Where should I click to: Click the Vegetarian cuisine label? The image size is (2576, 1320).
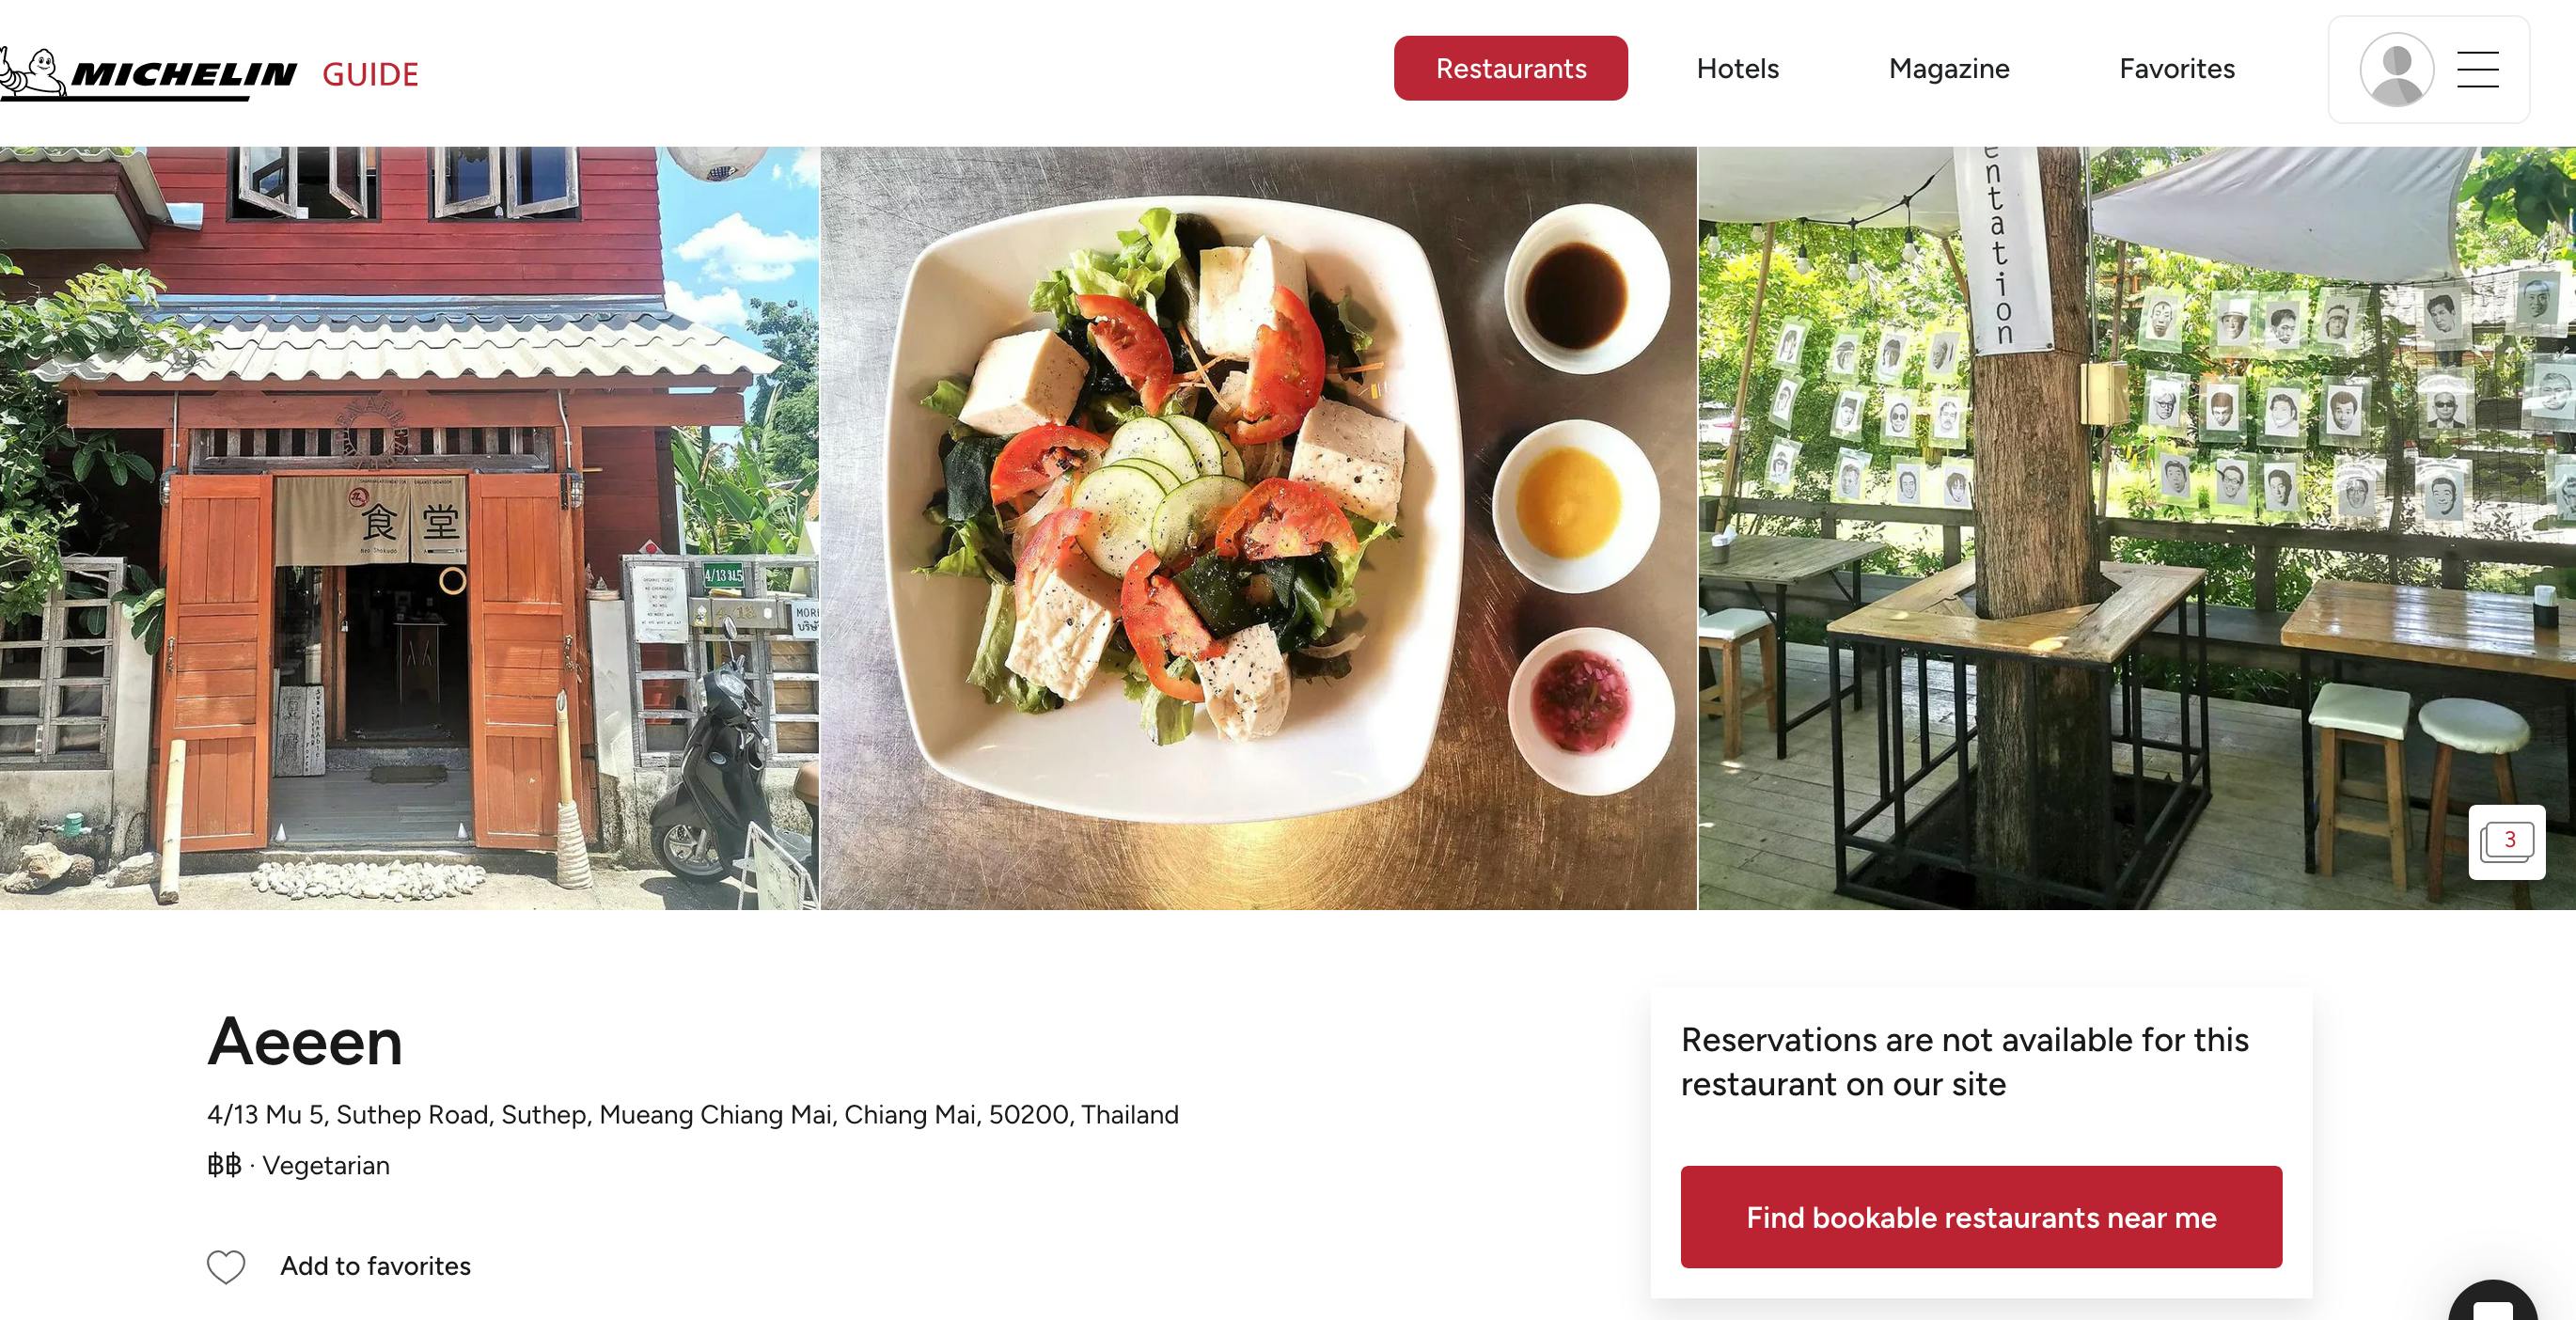pyautogui.click(x=326, y=1166)
